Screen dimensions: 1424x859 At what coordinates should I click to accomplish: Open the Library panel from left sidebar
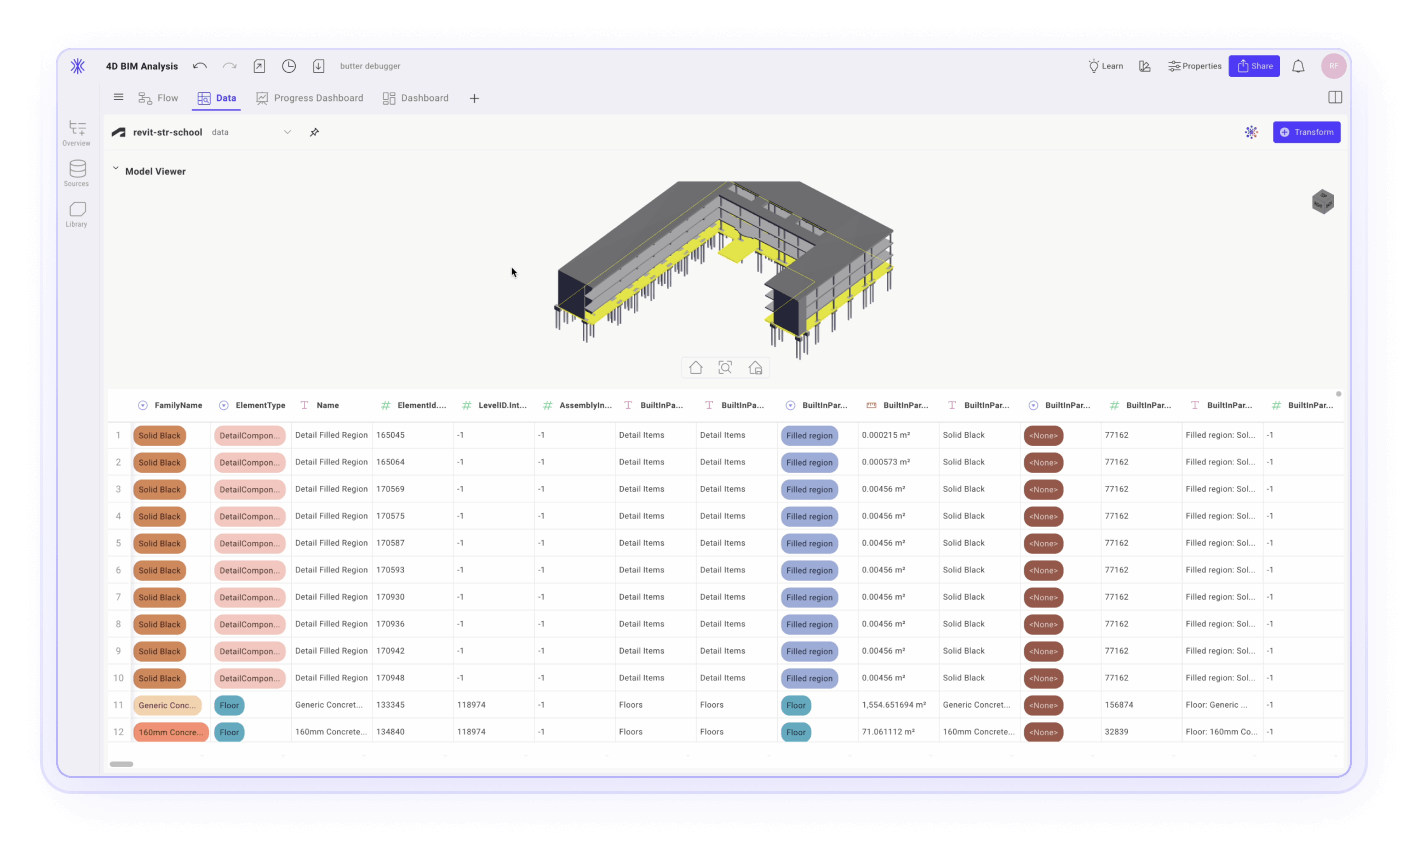coord(76,212)
